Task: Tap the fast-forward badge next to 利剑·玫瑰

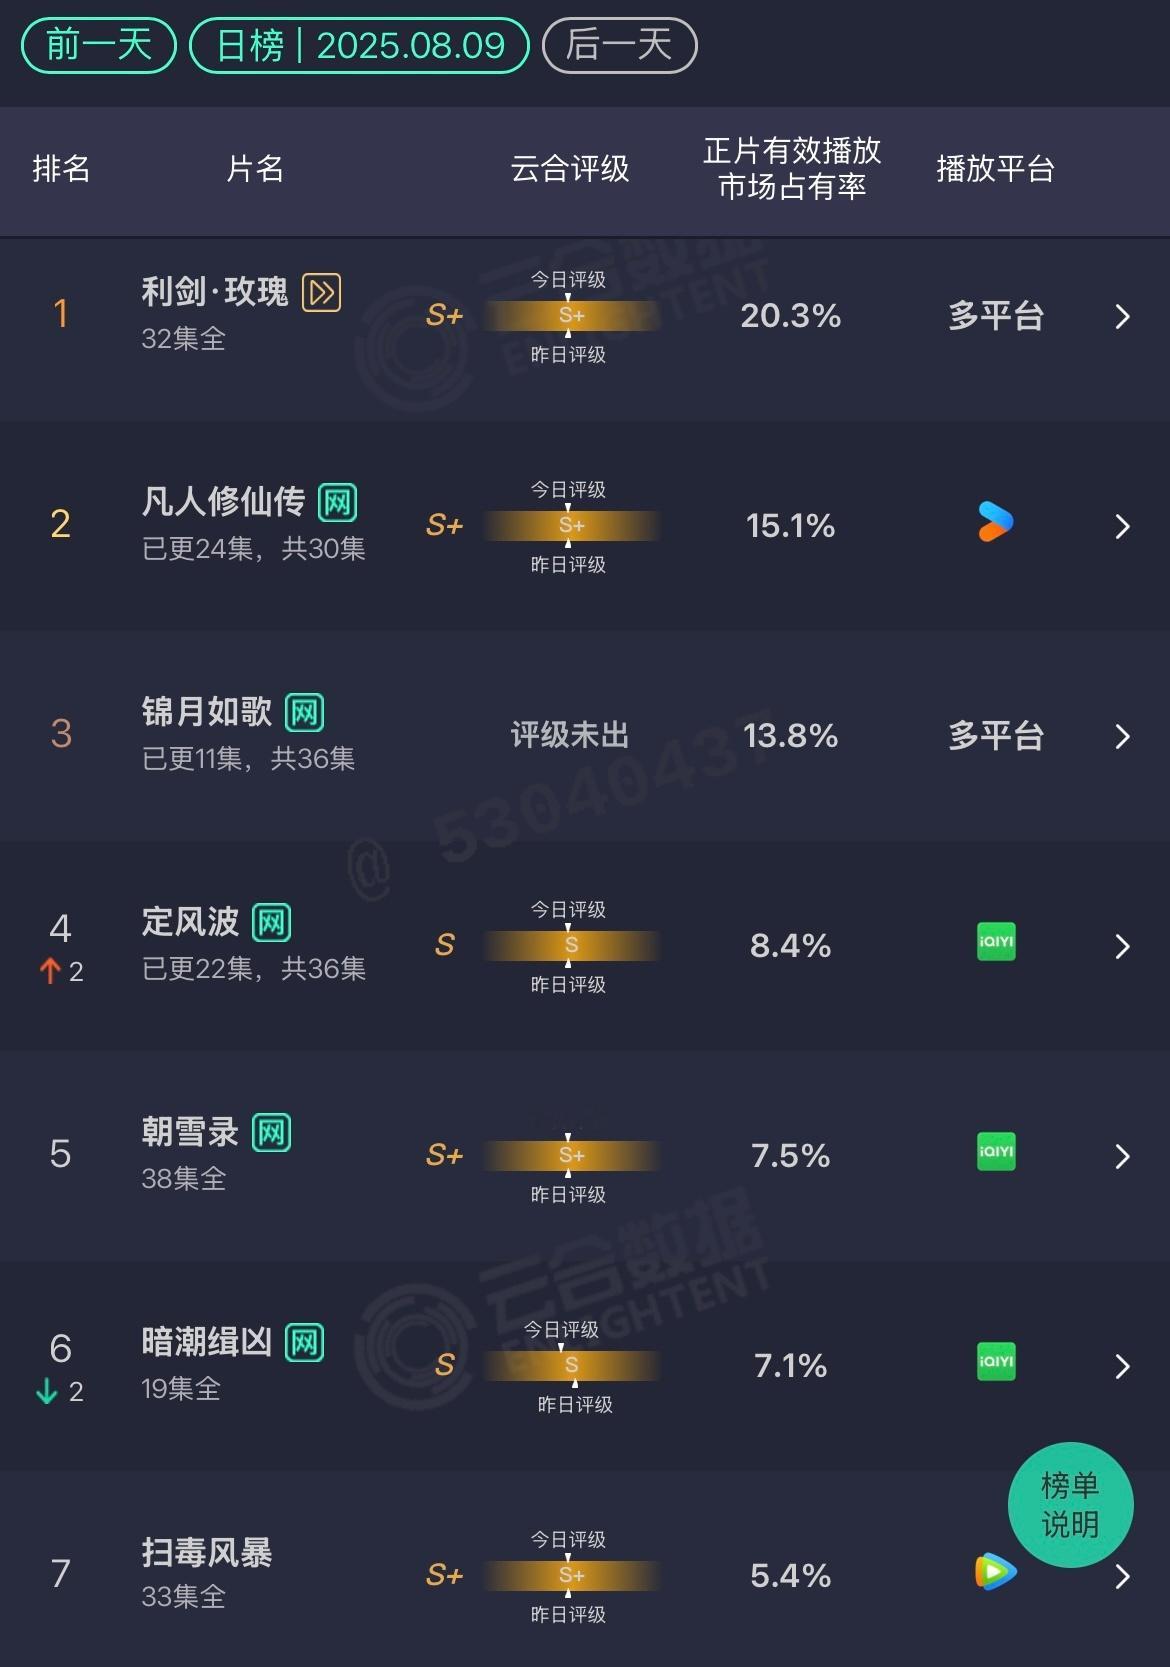Action: coord(322,292)
